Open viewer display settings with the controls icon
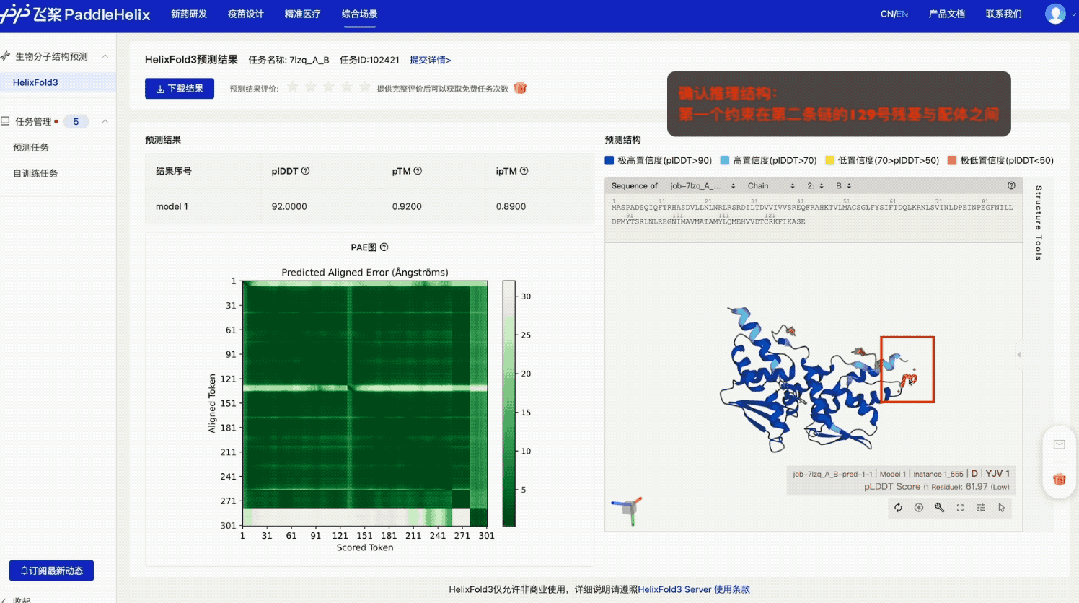The width and height of the screenshot is (1079, 603). pos(979,507)
